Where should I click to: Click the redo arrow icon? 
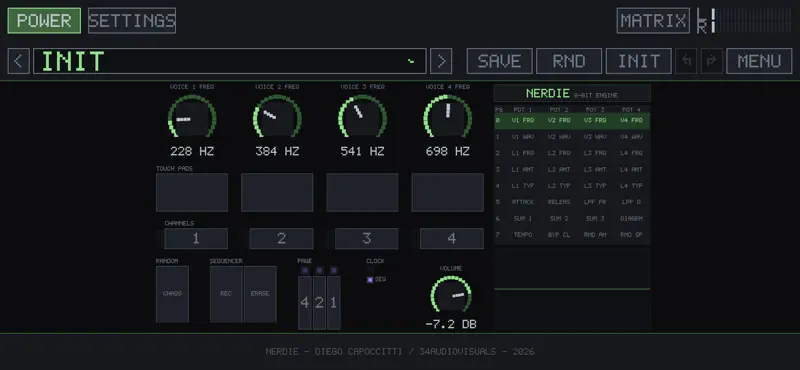(712, 61)
